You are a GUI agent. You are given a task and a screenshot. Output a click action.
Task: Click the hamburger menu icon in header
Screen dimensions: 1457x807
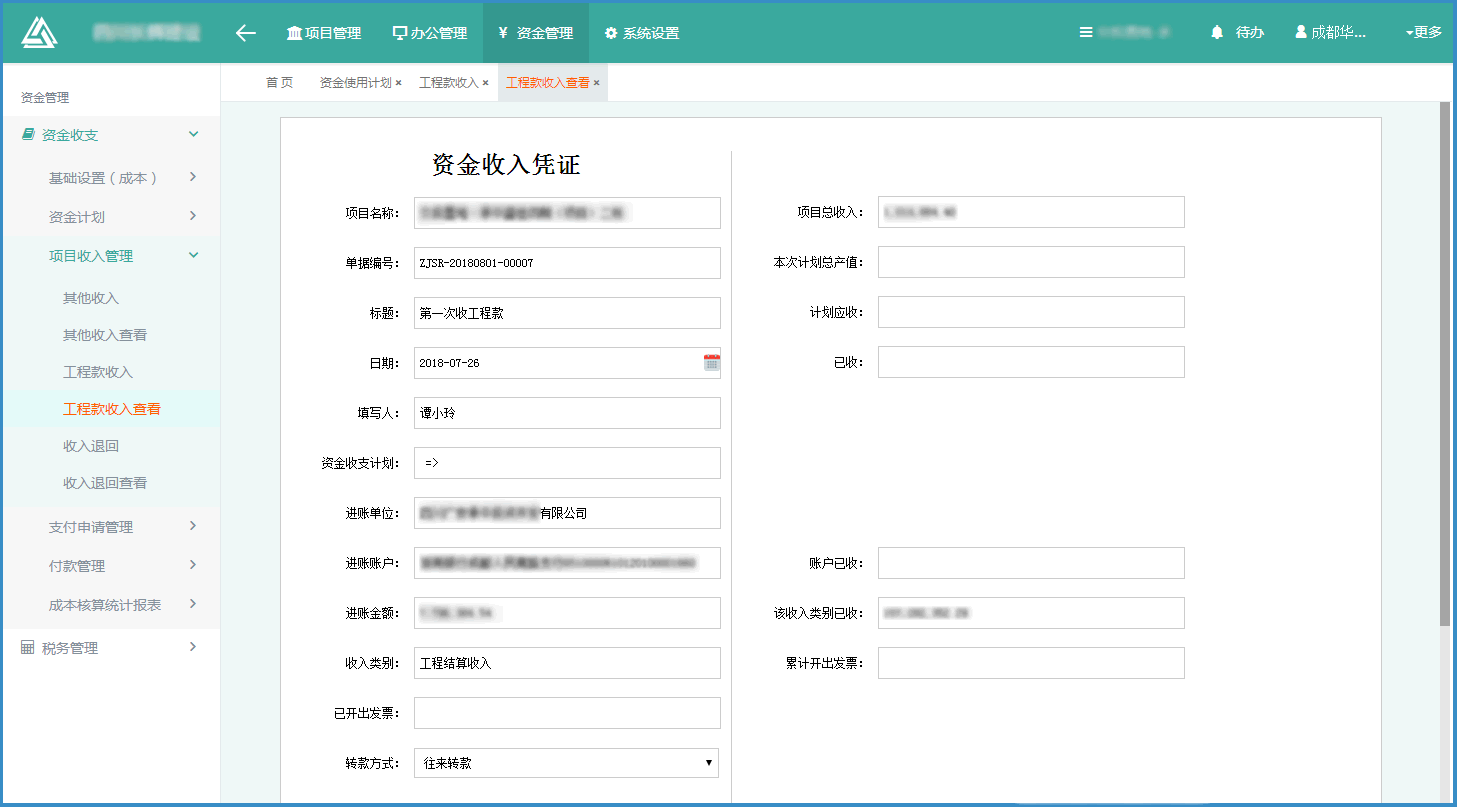pyautogui.click(x=1086, y=33)
